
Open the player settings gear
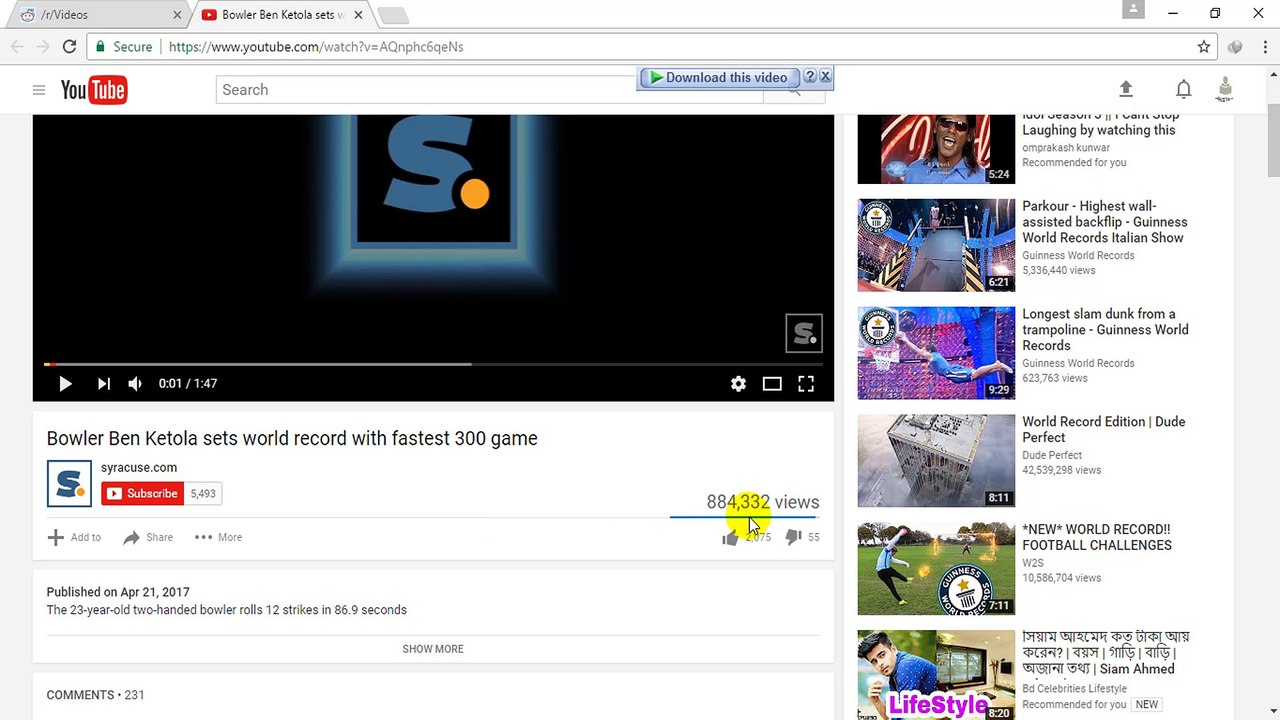[738, 384]
